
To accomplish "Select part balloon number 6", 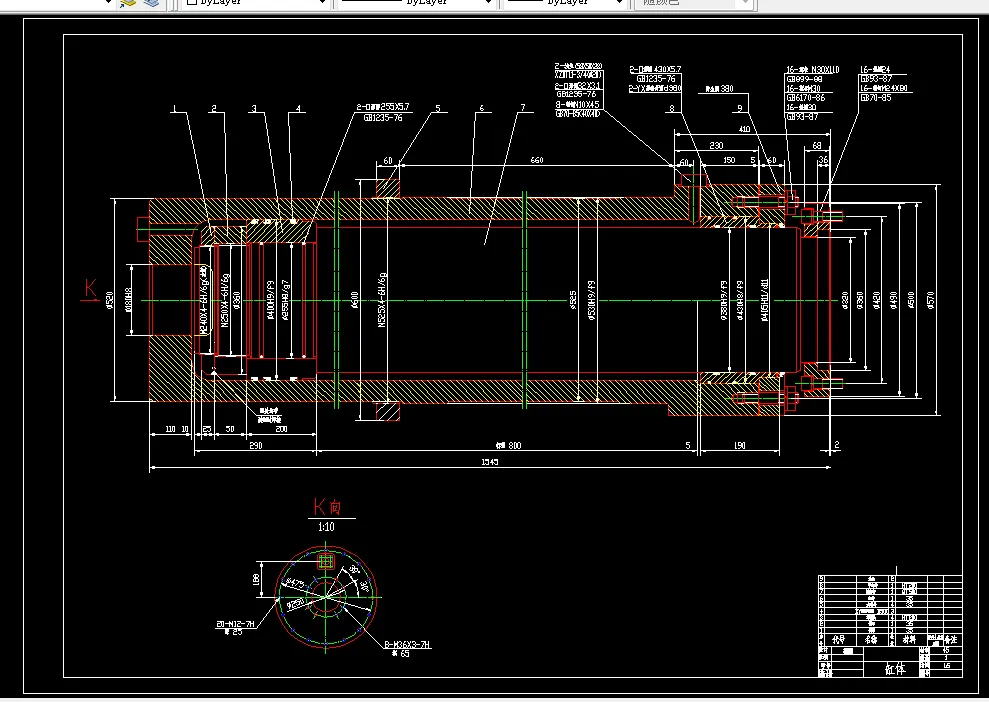I will pos(481,108).
